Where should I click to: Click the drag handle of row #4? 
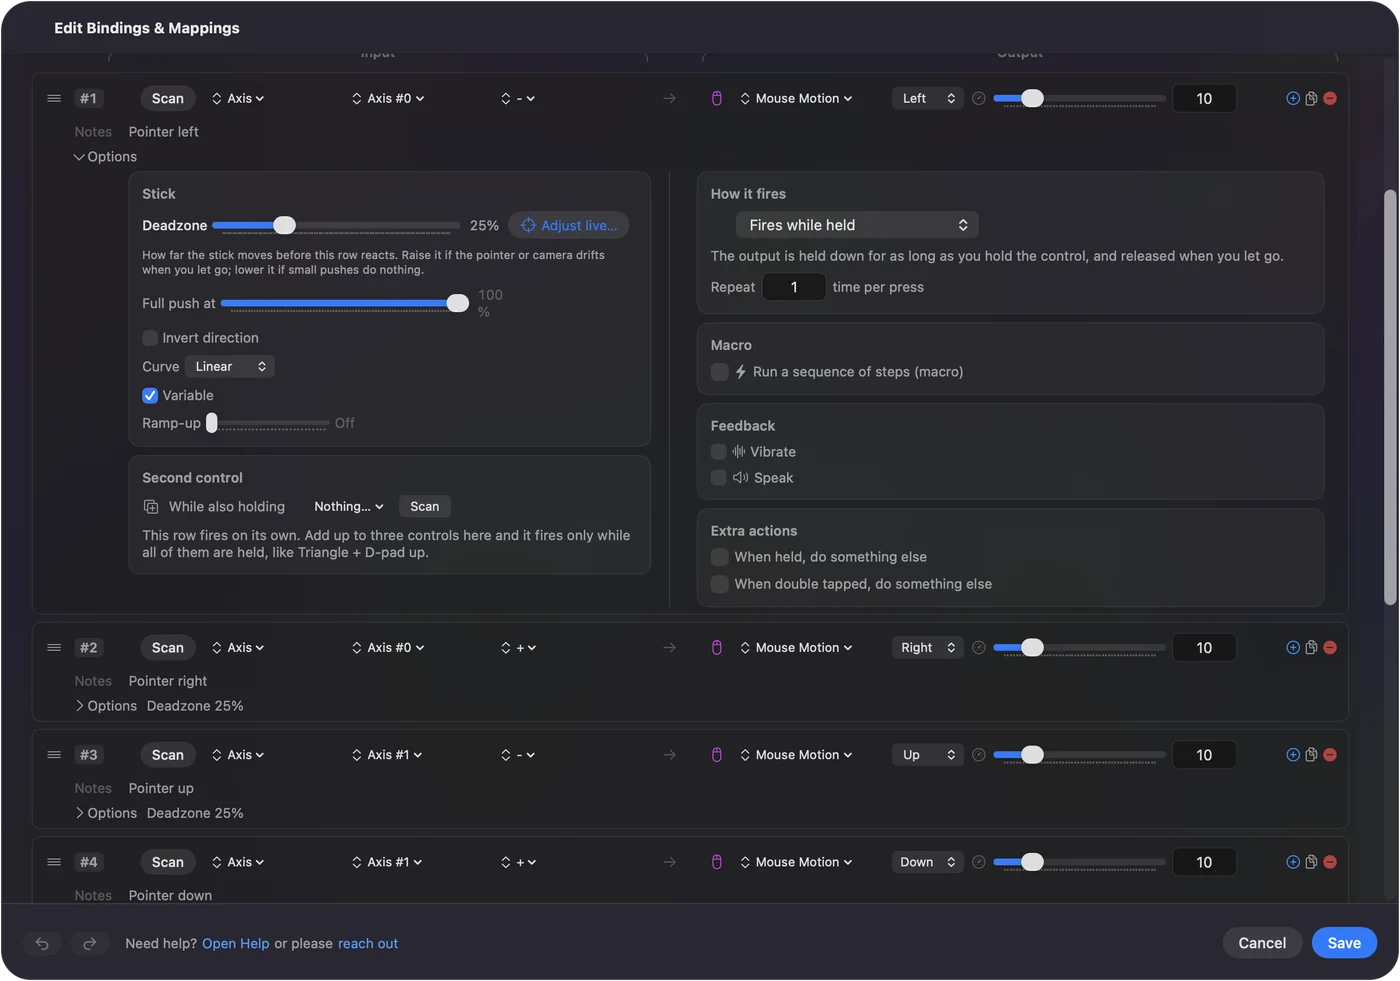(x=54, y=862)
